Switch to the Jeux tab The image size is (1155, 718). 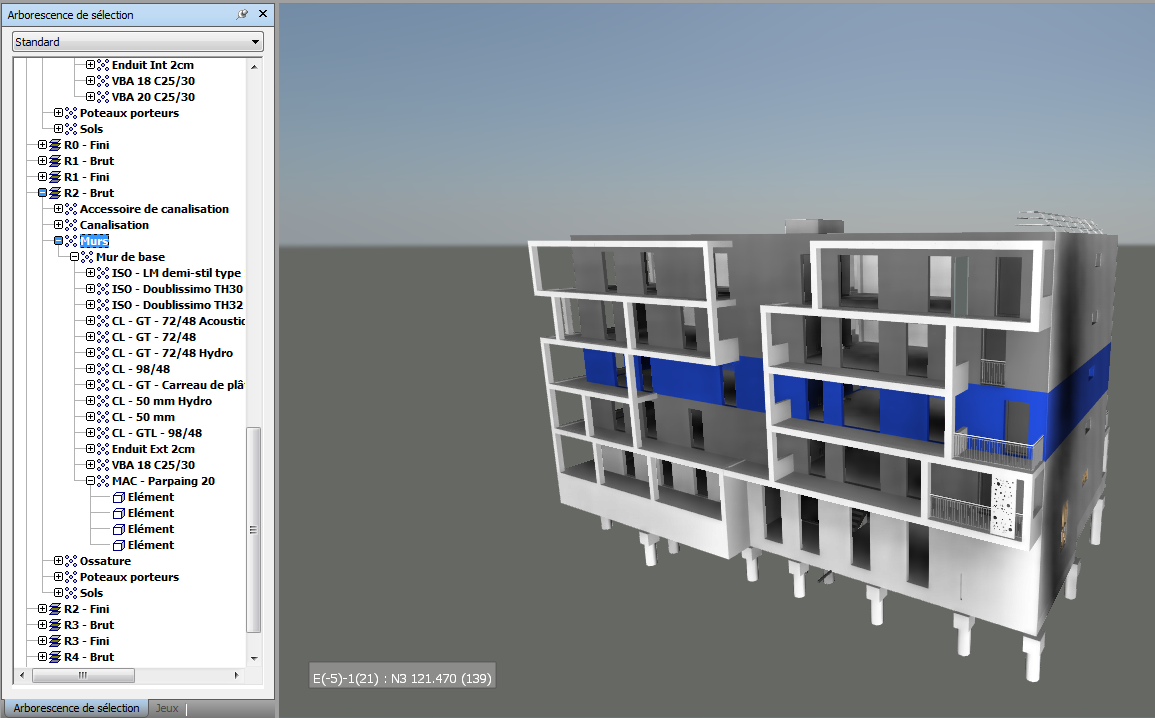(167, 708)
